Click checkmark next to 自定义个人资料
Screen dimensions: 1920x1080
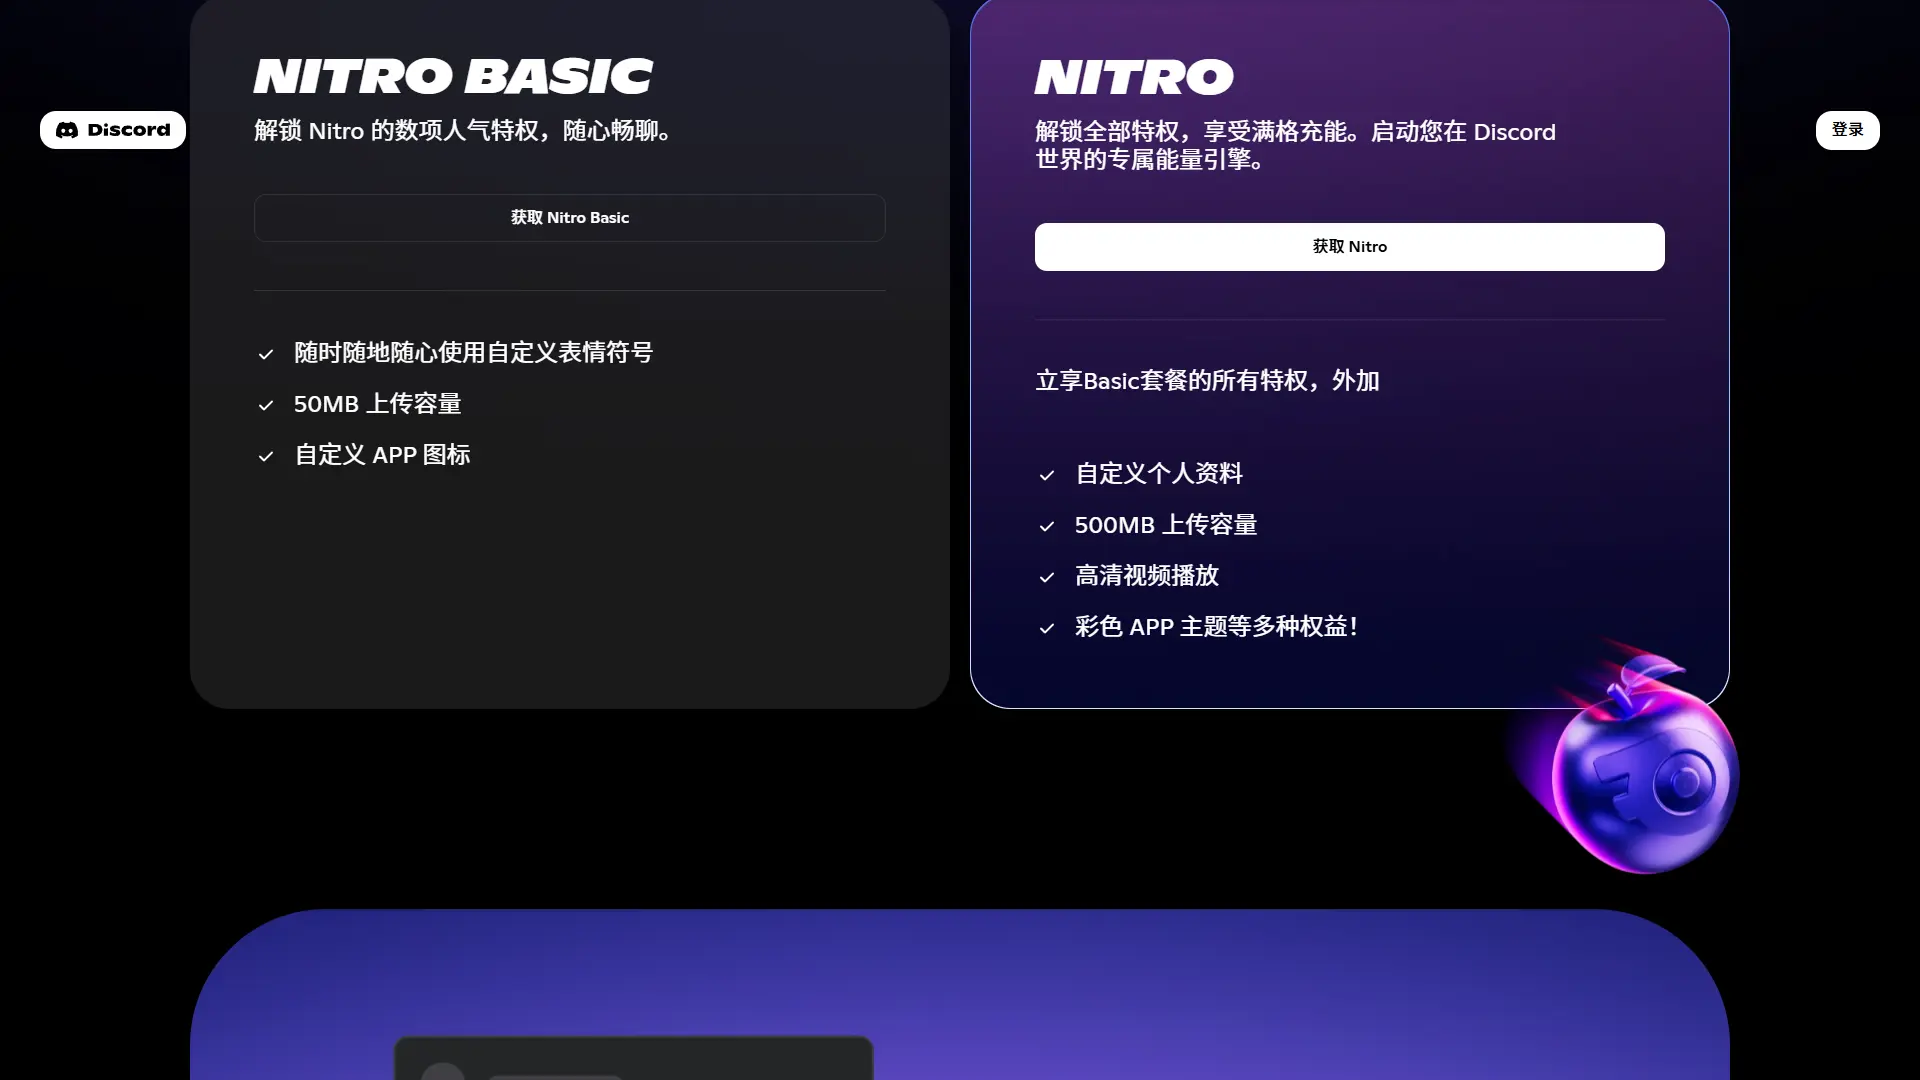1047,475
